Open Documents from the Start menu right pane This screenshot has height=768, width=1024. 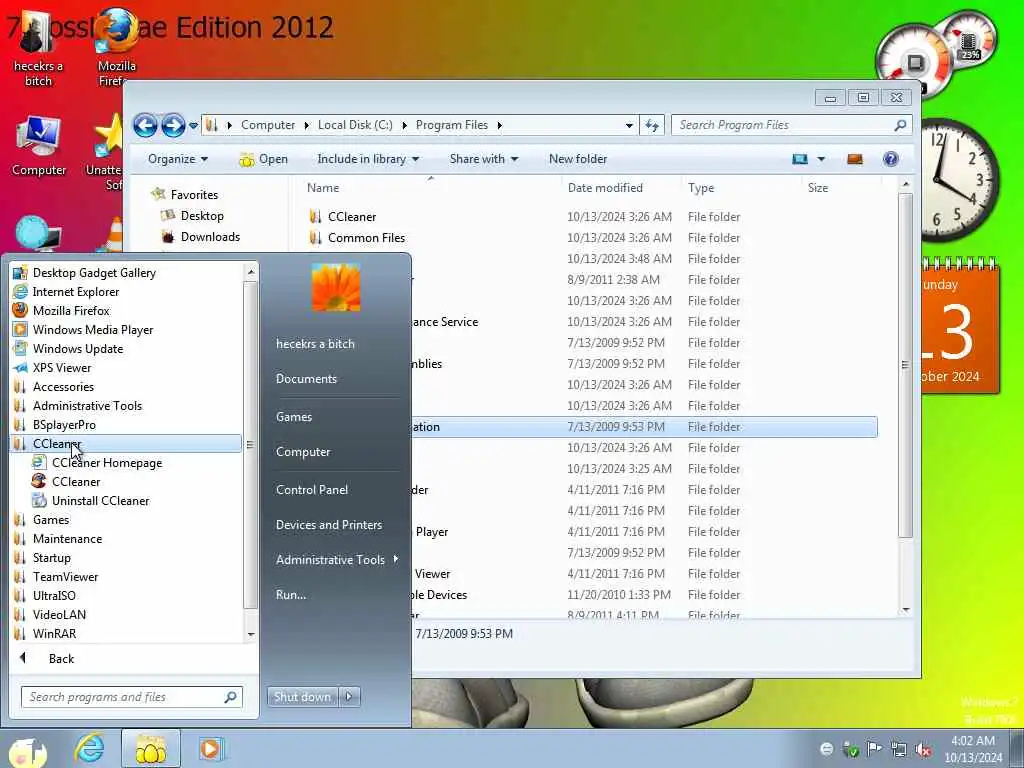pyautogui.click(x=306, y=379)
